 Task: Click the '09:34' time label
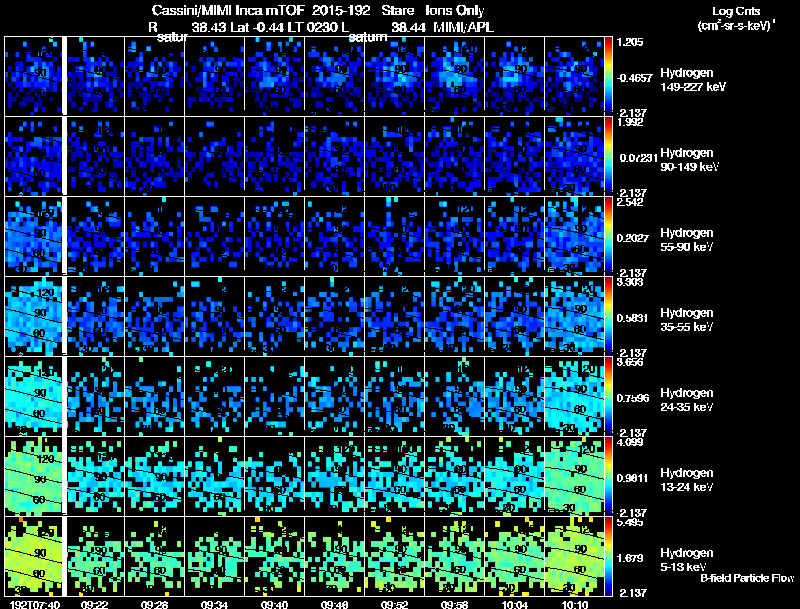214,604
